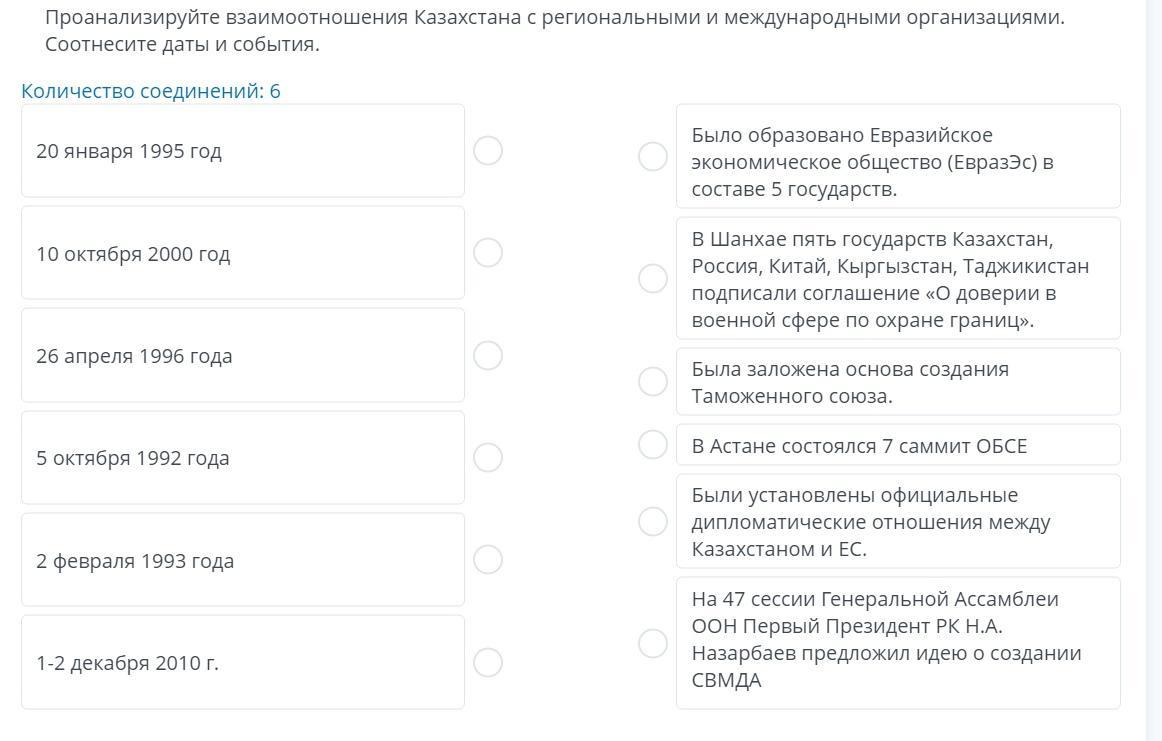The width and height of the screenshot is (1162, 741).
Task: Click the Евразийское экономическое общество answer box
Action: pos(897,156)
